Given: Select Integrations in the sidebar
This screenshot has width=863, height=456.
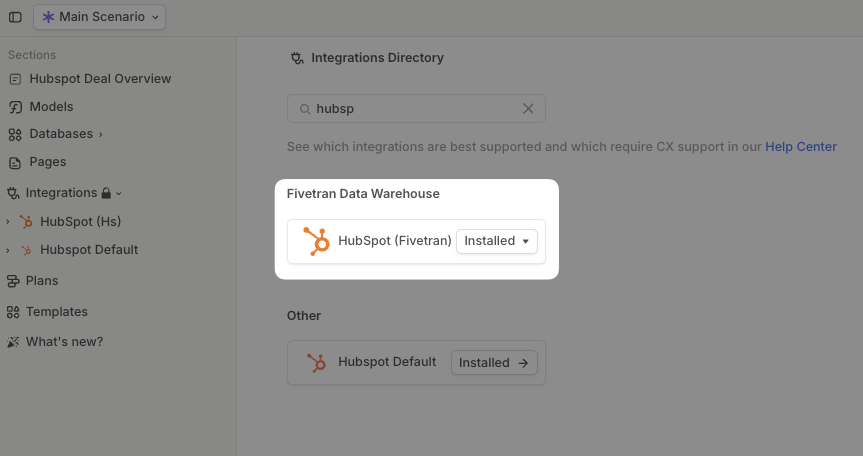Looking at the screenshot, I should [x=61, y=193].
